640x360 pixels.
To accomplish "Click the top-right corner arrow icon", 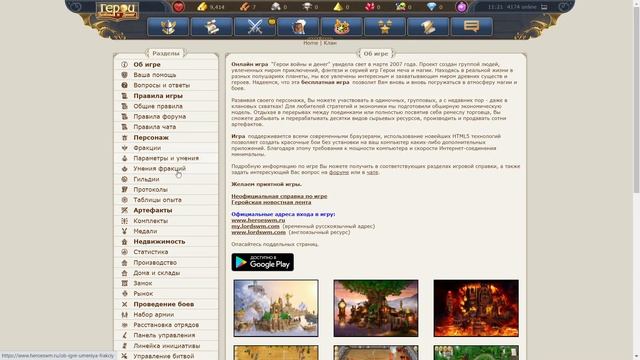I will (x=564, y=7).
